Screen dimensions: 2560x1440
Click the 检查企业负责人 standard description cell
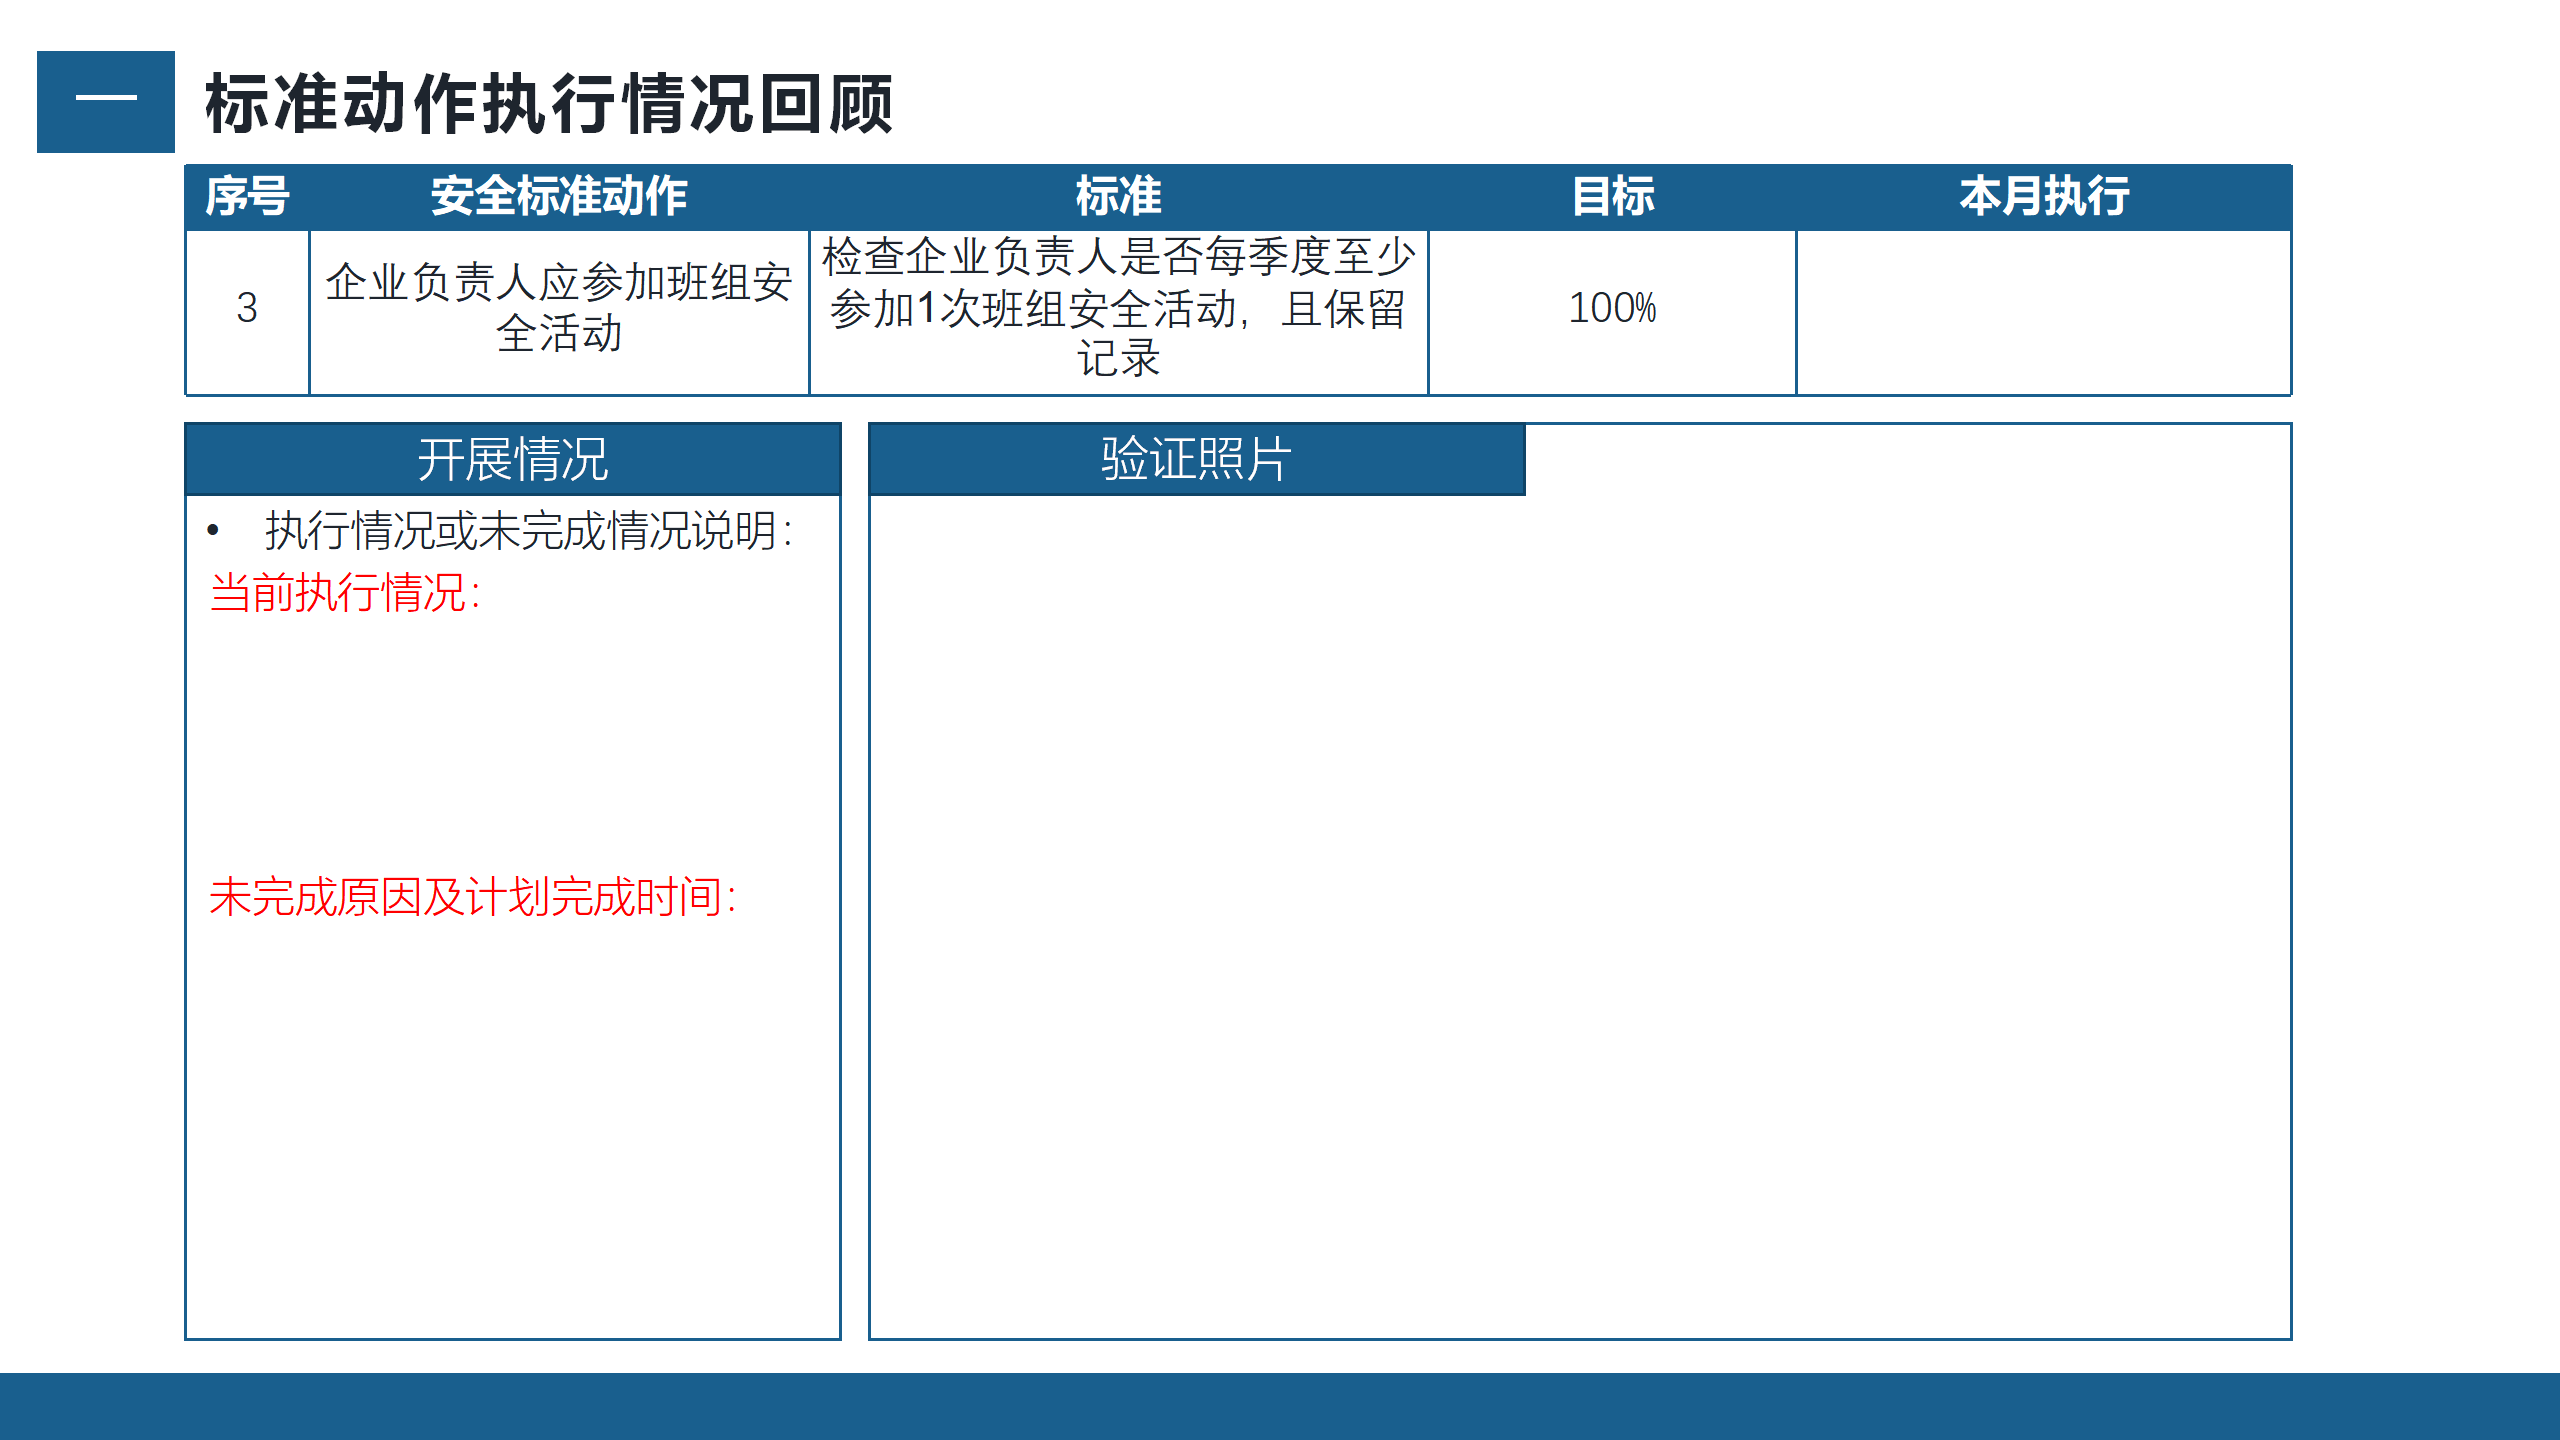1118,308
